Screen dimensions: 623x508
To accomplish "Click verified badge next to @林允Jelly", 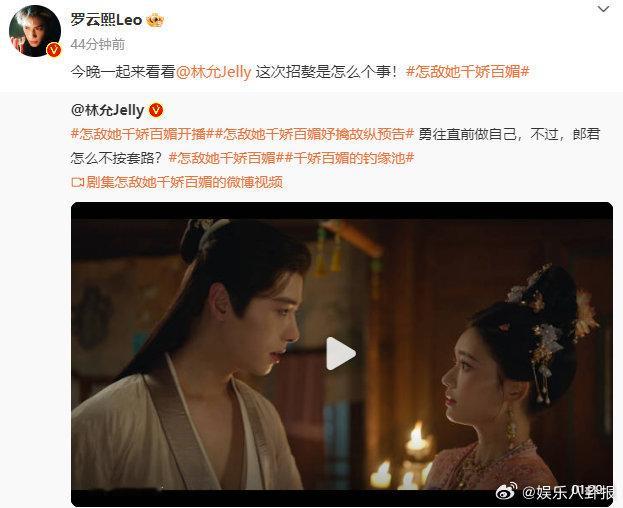I will (x=156, y=110).
